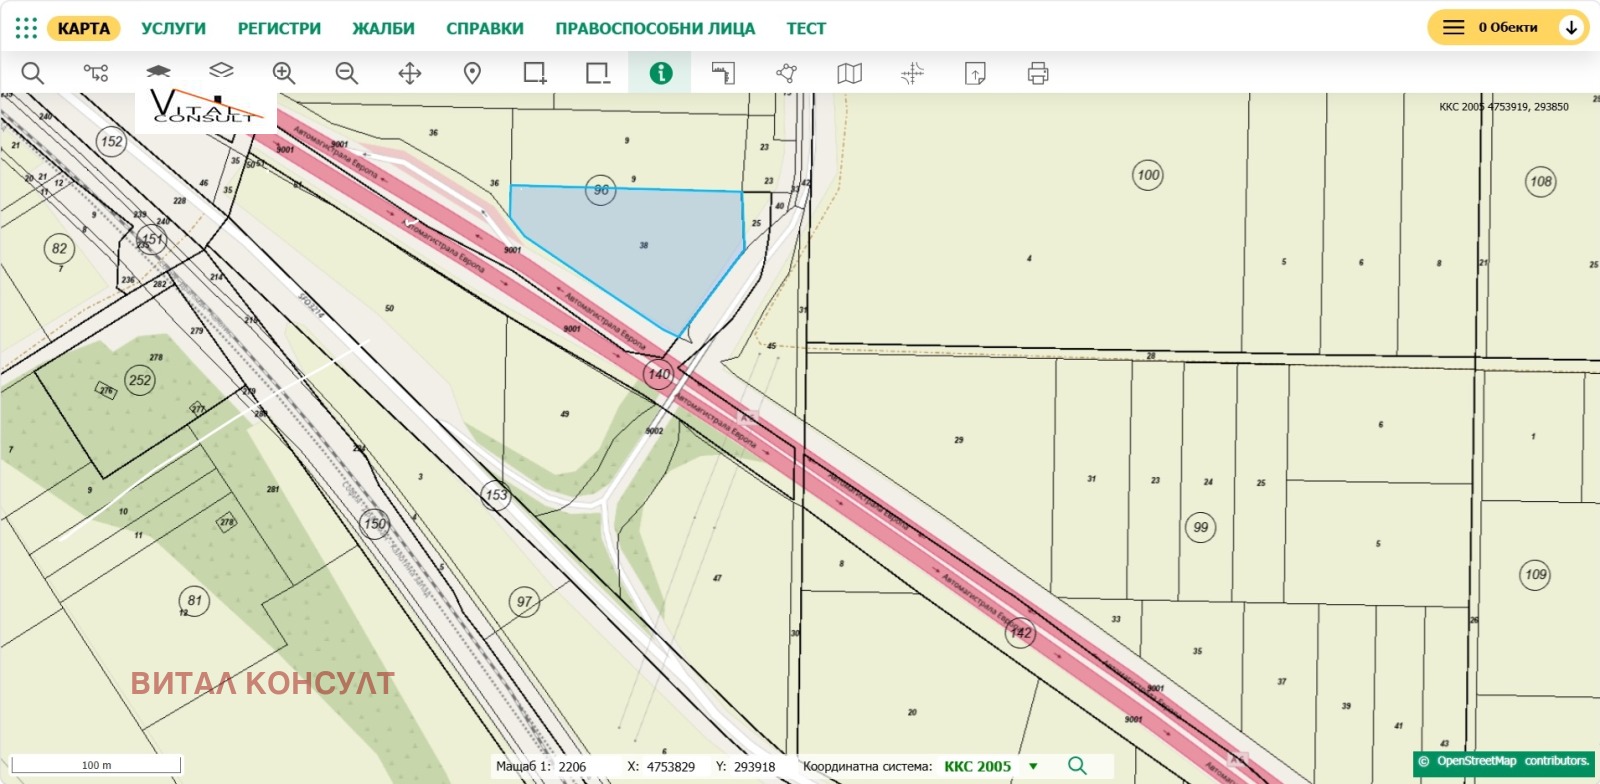The width and height of the screenshot is (1600, 784).
Task: Open the УСЛУГИ menu
Action: pyautogui.click(x=173, y=29)
